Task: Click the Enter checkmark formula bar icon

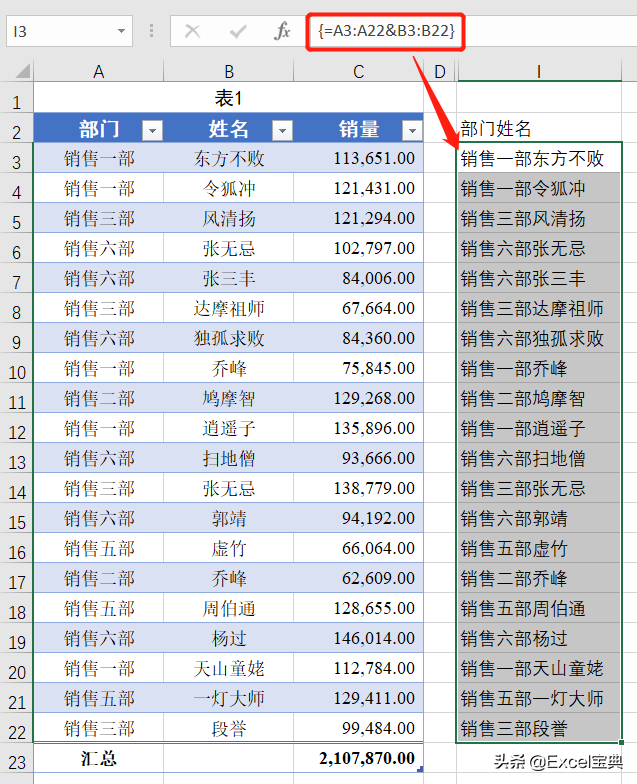Action: 238,32
